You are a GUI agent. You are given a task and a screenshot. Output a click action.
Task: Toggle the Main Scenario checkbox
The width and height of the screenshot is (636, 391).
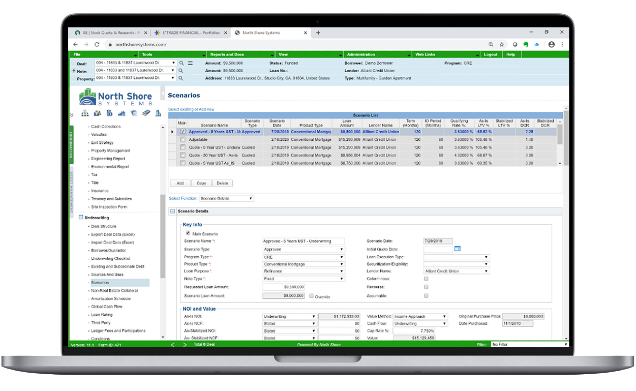[x=188, y=233]
